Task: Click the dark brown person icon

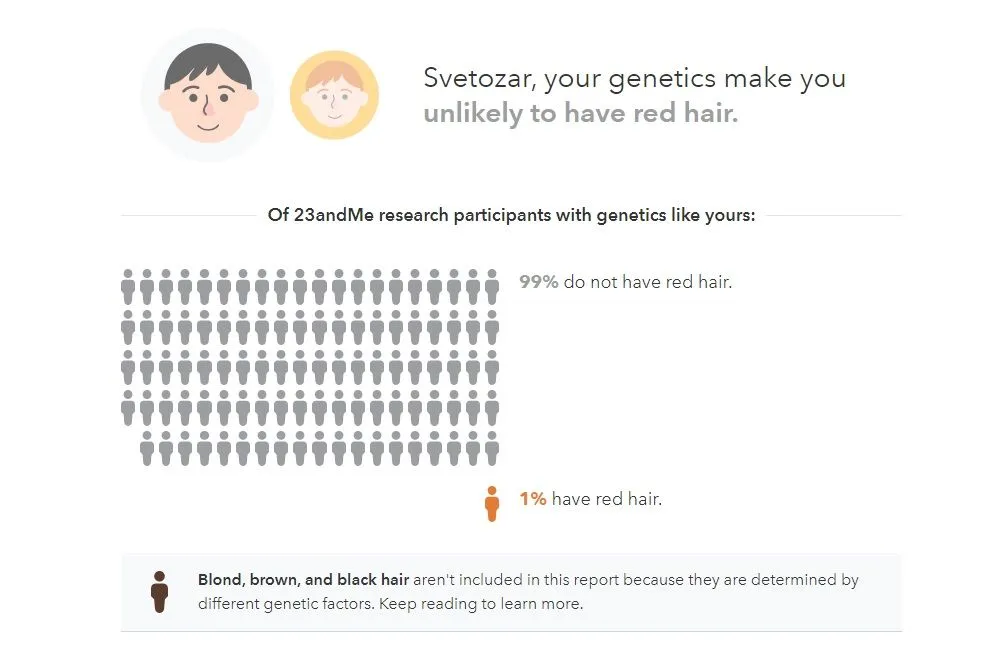Action: [x=158, y=591]
